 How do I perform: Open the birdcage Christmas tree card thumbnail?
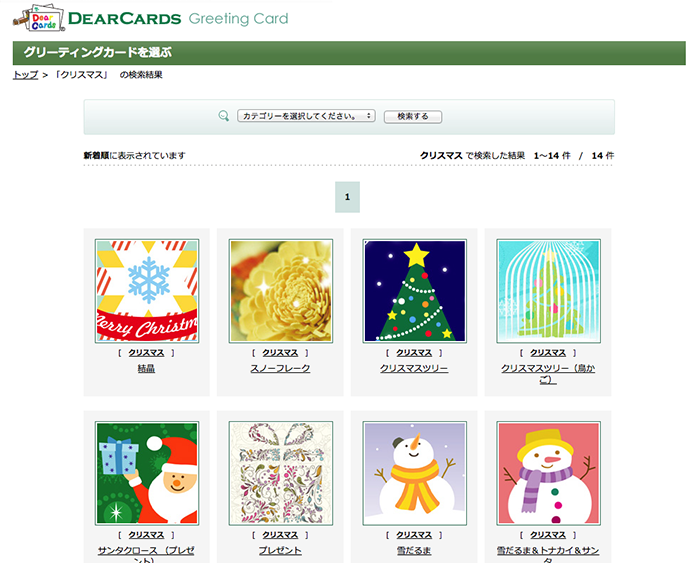(x=549, y=291)
